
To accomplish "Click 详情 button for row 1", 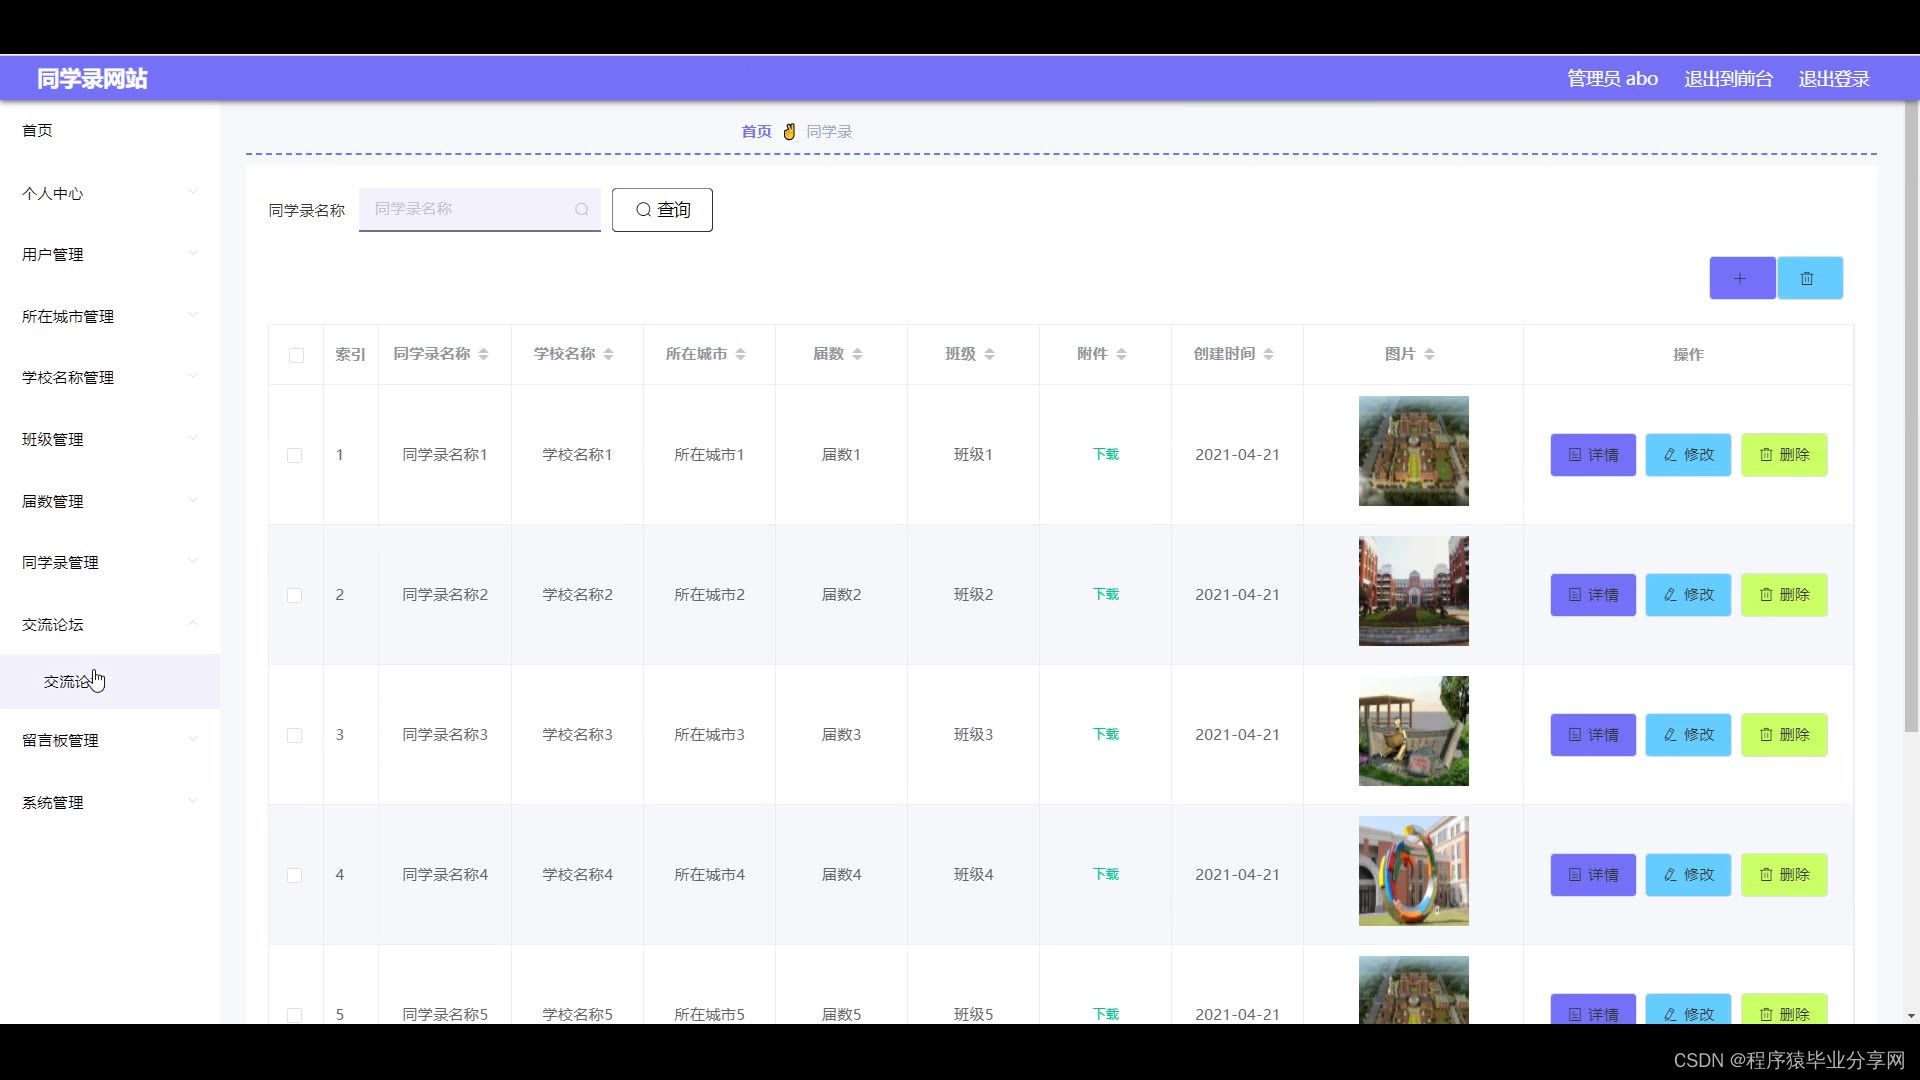I will pyautogui.click(x=1593, y=455).
